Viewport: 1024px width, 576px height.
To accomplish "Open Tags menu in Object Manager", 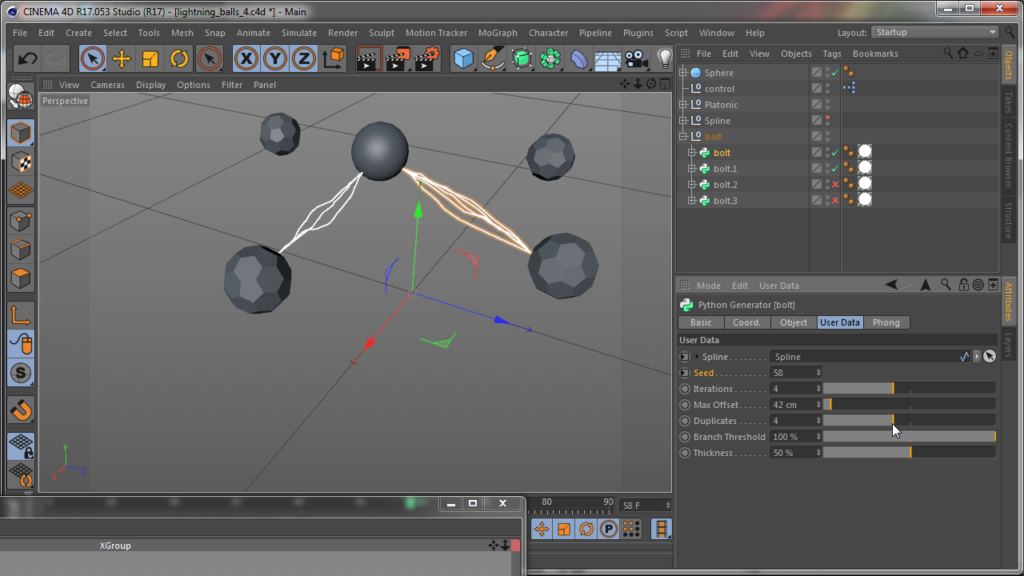I will pyautogui.click(x=831, y=54).
